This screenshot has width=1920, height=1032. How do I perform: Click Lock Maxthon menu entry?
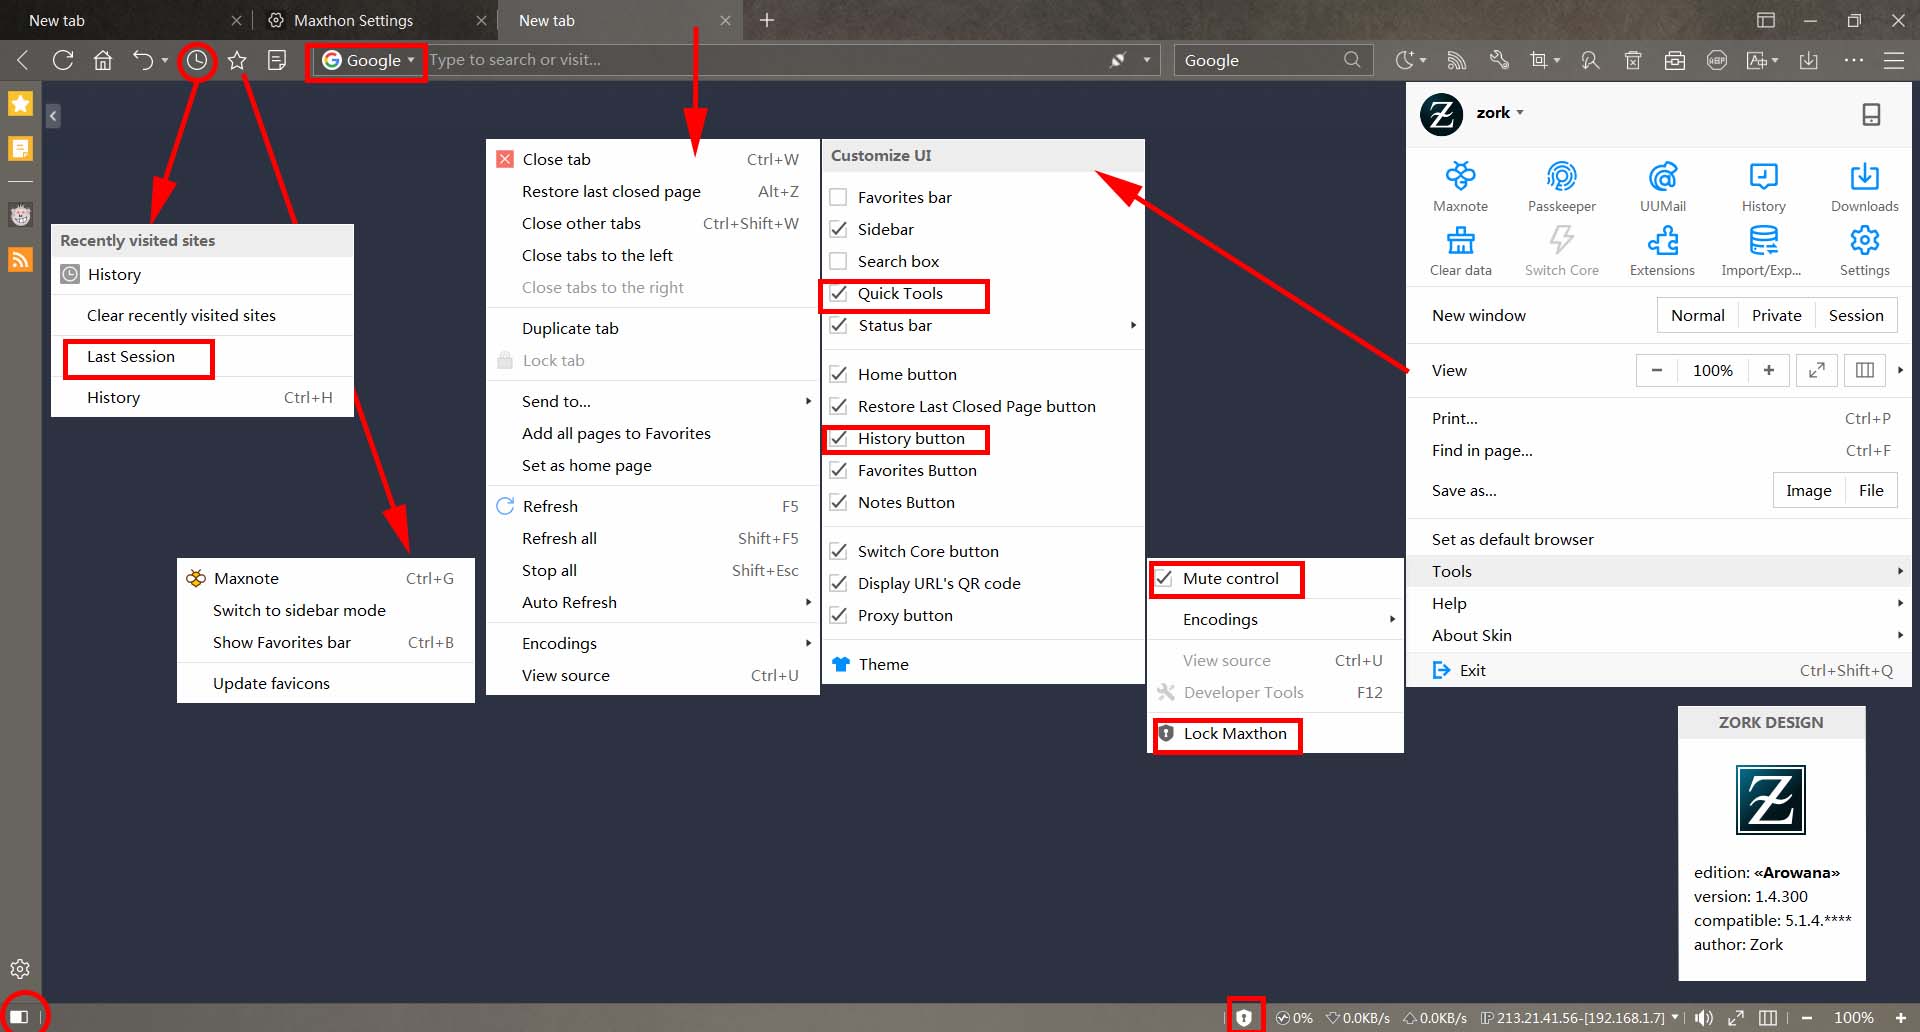click(1276, 733)
